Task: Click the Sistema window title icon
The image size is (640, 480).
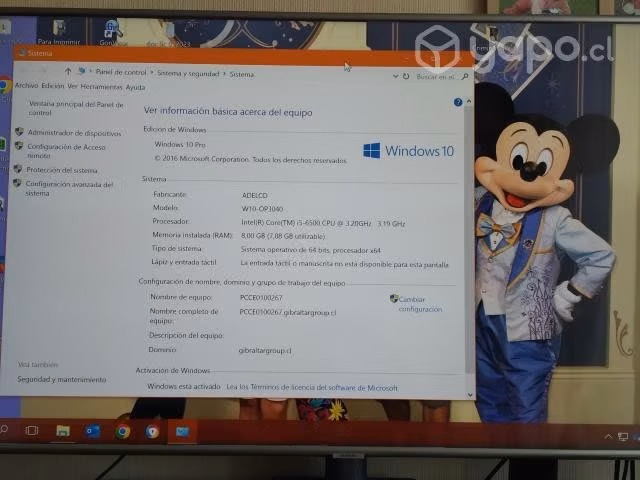Action: tap(22, 53)
